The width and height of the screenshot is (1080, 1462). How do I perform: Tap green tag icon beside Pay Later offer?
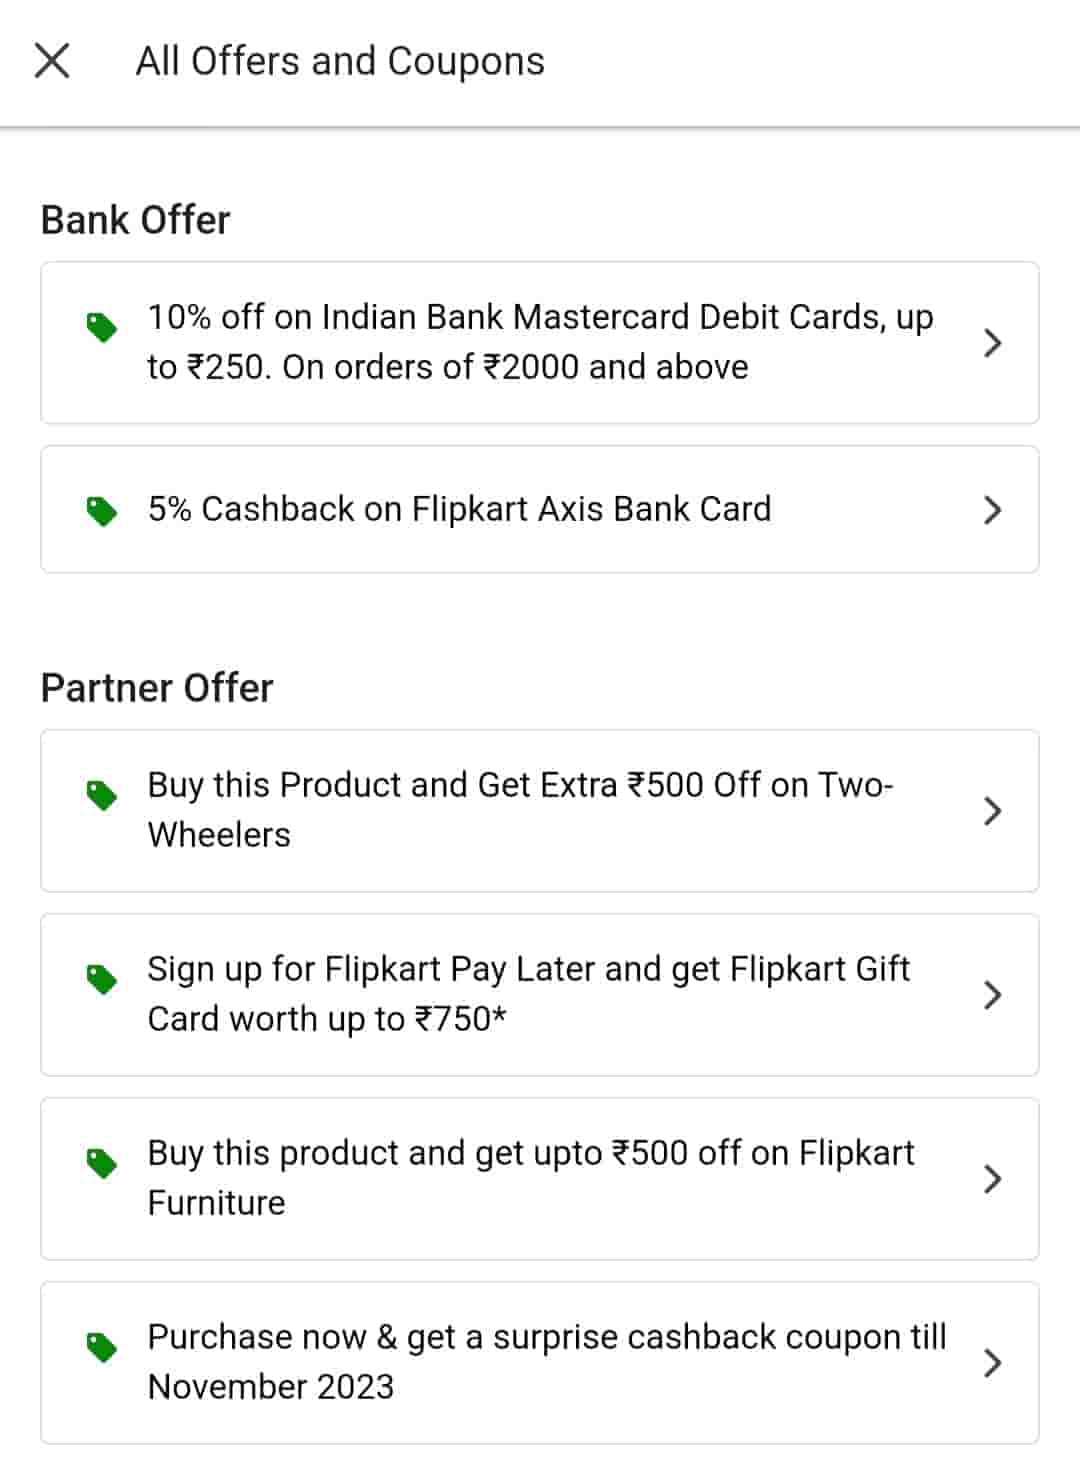[102, 979]
